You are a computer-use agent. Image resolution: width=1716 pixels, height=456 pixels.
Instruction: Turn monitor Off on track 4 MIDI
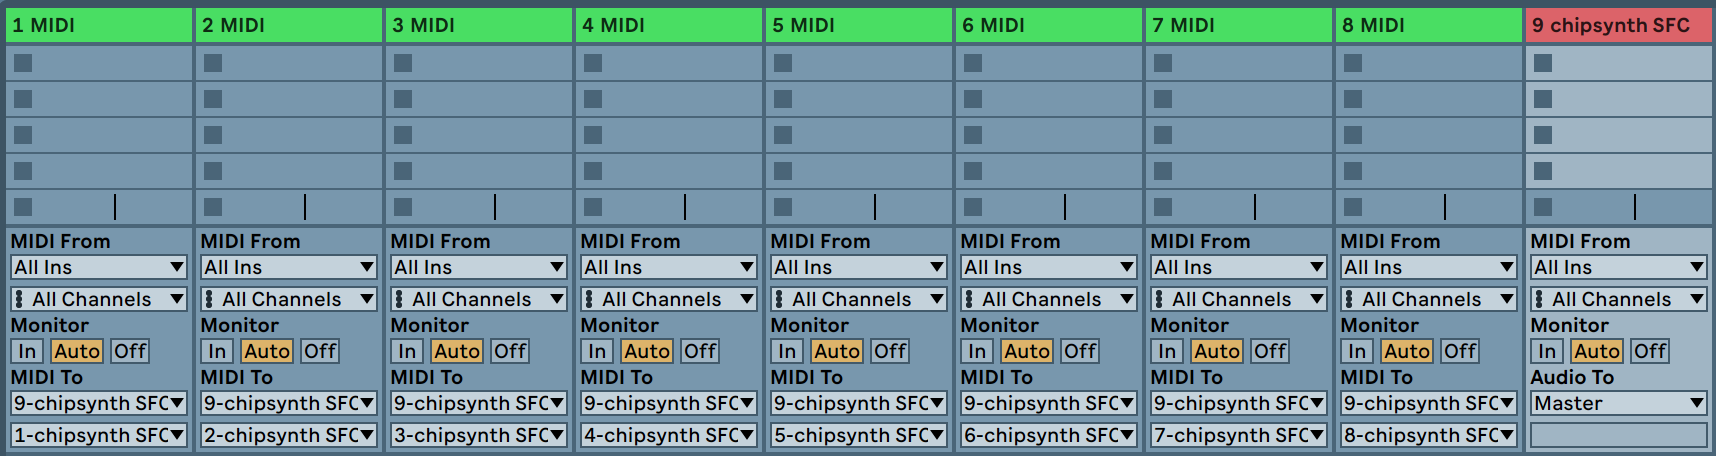tap(699, 351)
